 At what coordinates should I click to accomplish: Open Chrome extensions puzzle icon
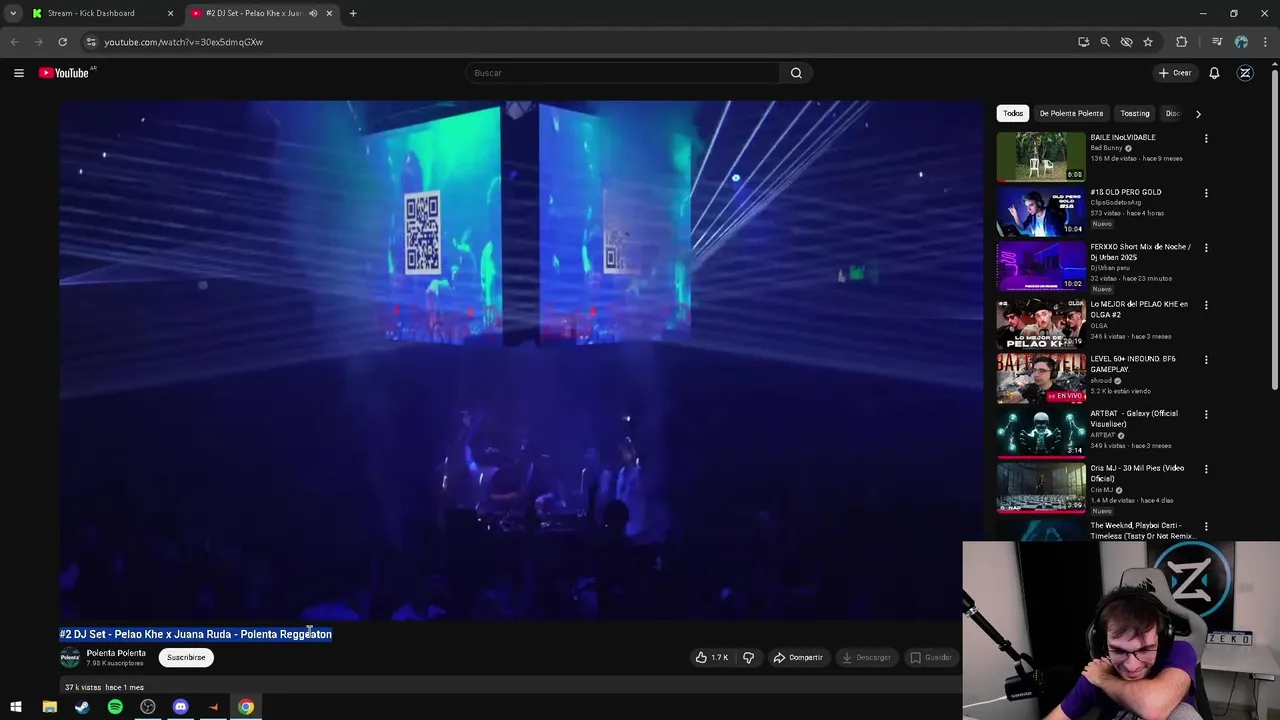click(1182, 42)
